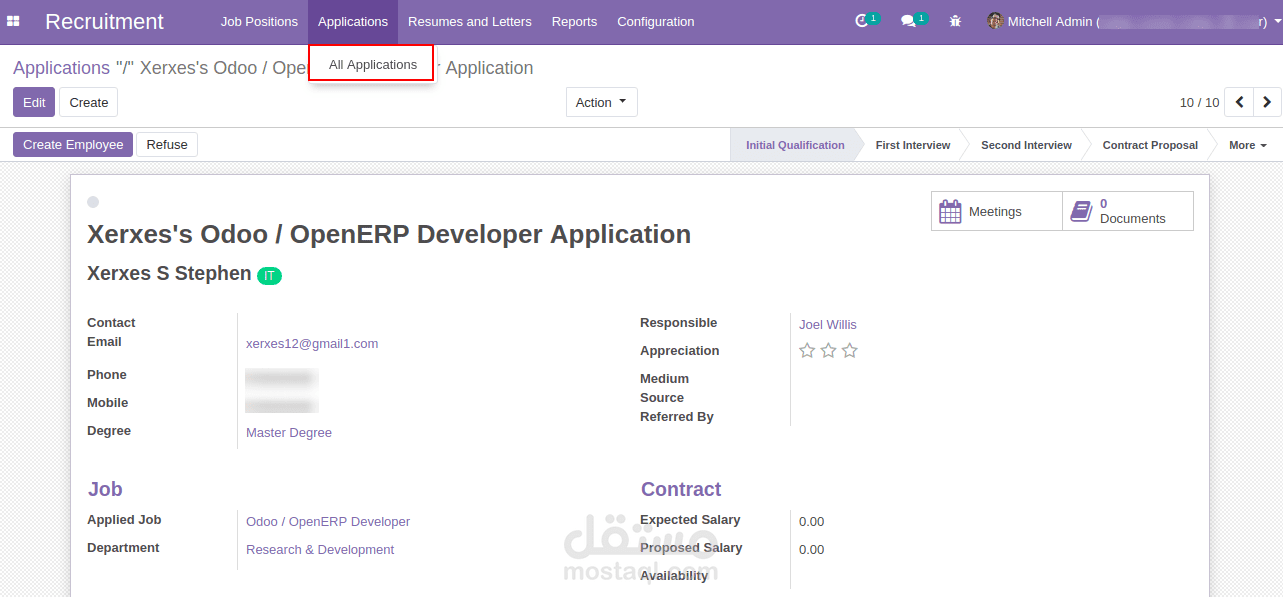Click the Contract section heading
The width and height of the screenshot is (1283, 597).
(681, 489)
